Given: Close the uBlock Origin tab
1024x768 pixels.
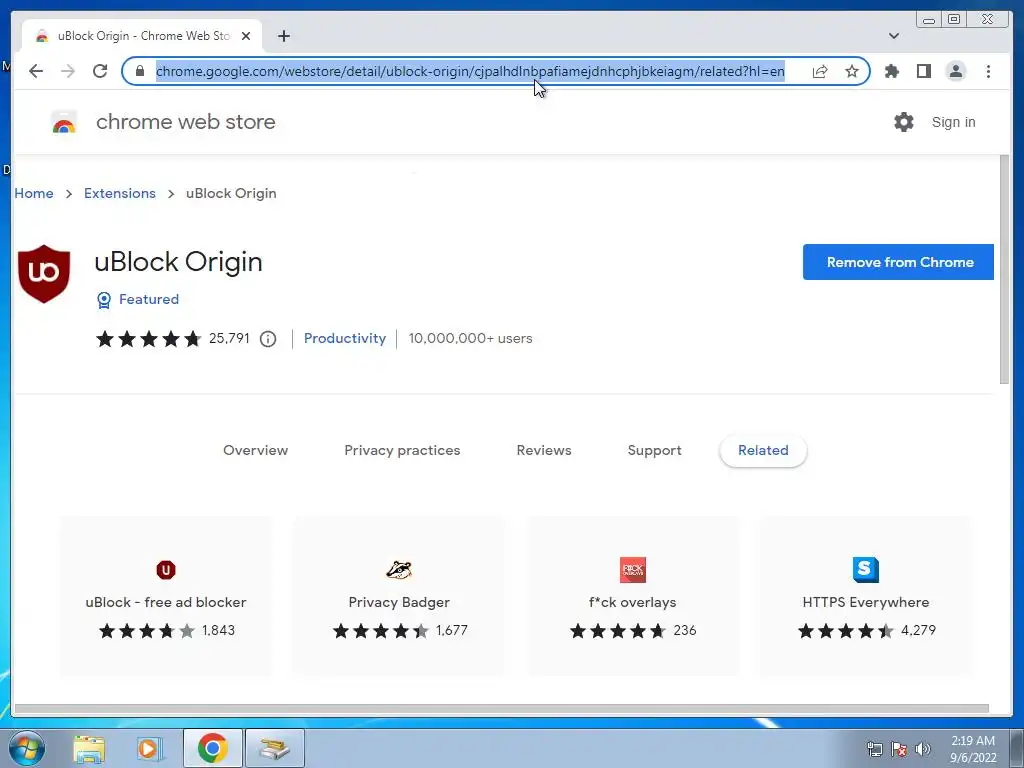Looking at the screenshot, I should pos(246,36).
